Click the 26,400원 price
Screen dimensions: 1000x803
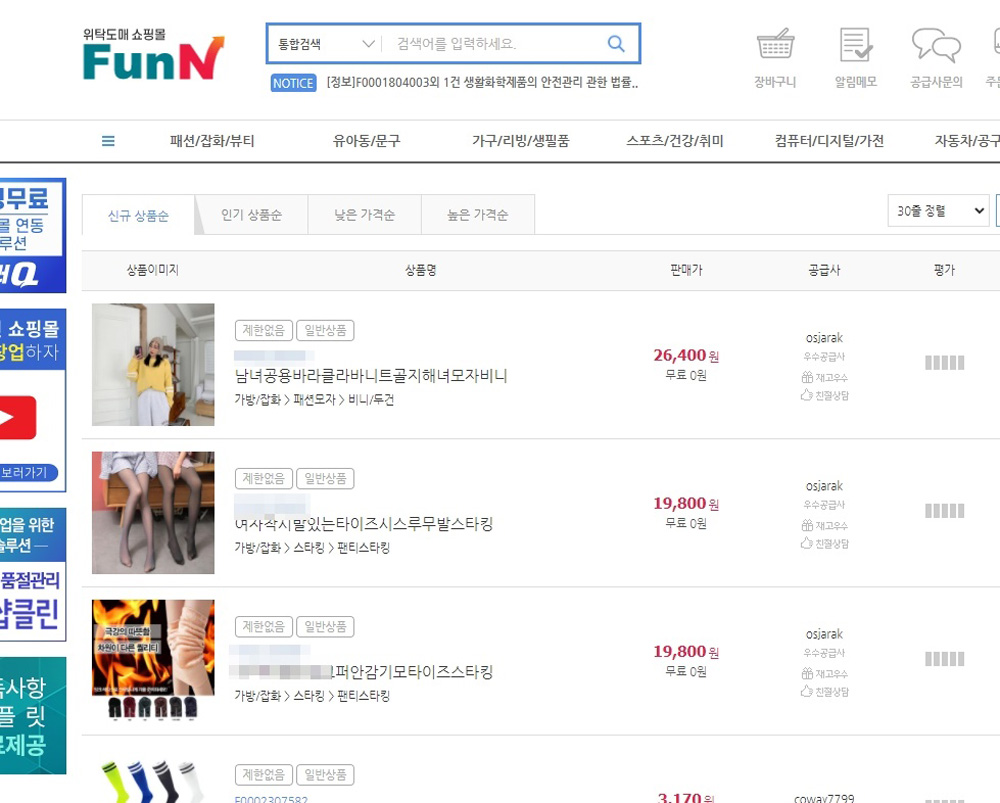686,355
